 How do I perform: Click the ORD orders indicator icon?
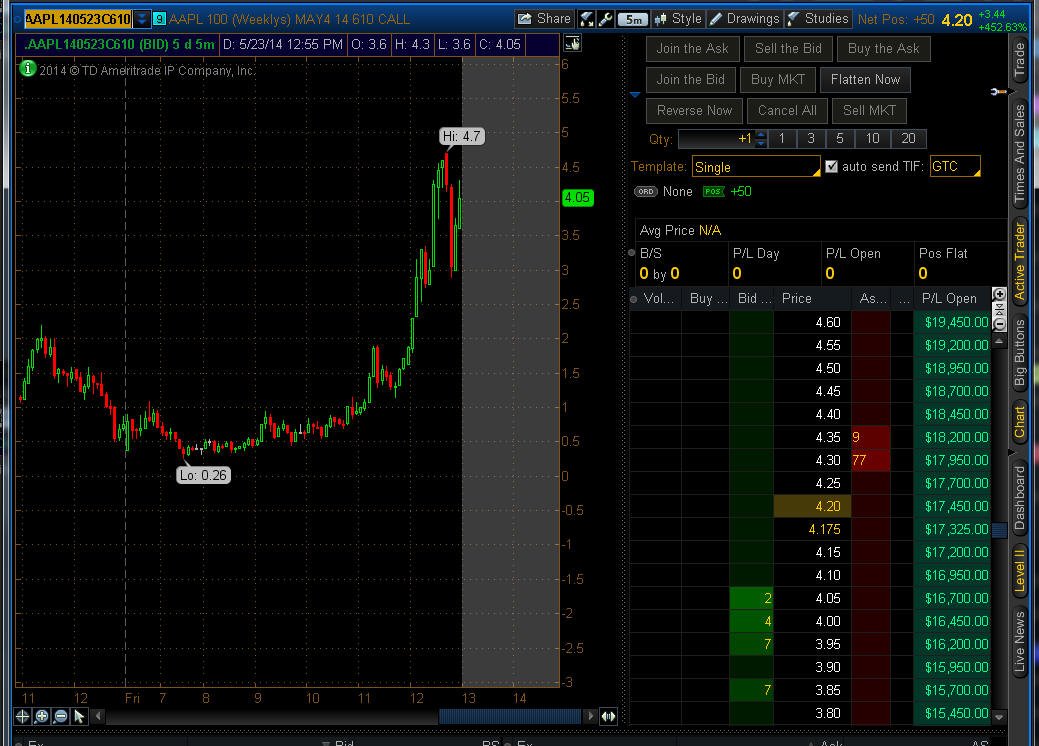tap(645, 191)
